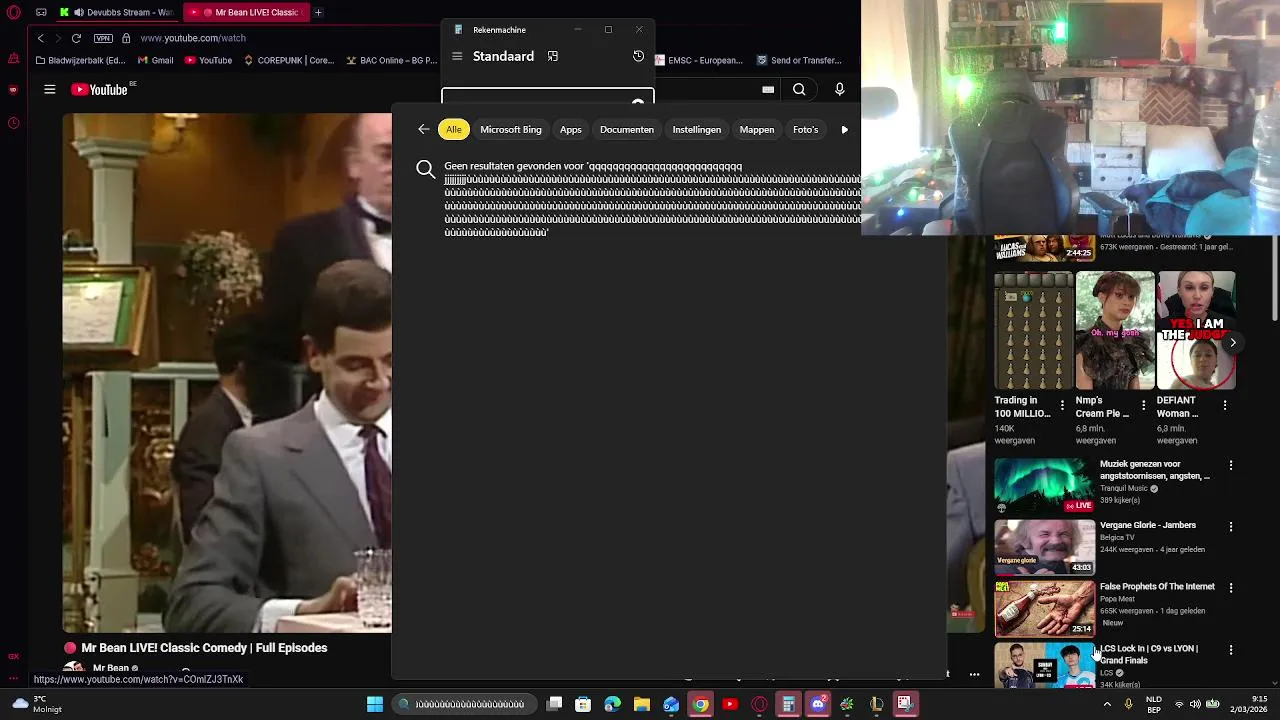Open options for Nmp's Cream Pie
The image size is (1280, 720).
(x=1143, y=405)
